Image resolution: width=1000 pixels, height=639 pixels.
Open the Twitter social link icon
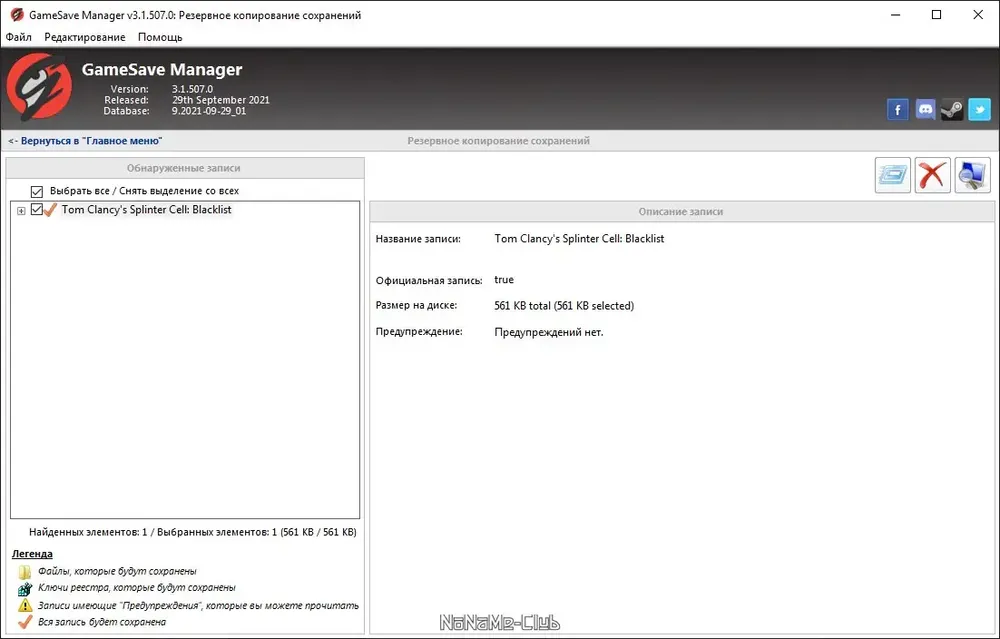[x=980, y=110]
